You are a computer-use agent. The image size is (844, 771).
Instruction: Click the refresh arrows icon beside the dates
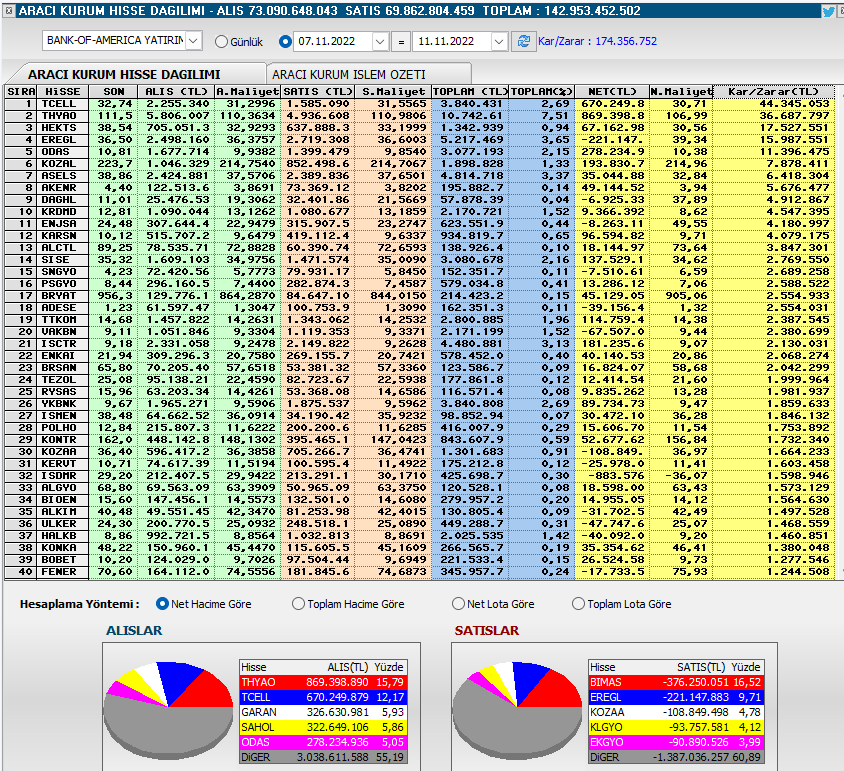[x=524, y=41]
